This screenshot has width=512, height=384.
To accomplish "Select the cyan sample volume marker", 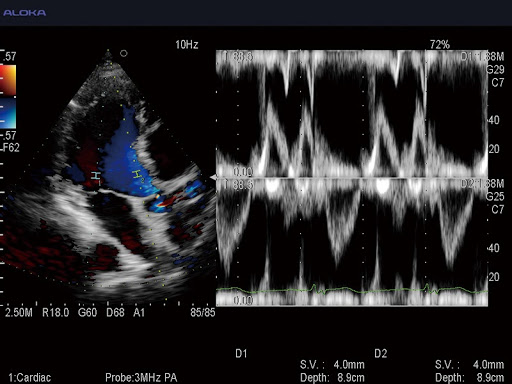I will (96, 176).
